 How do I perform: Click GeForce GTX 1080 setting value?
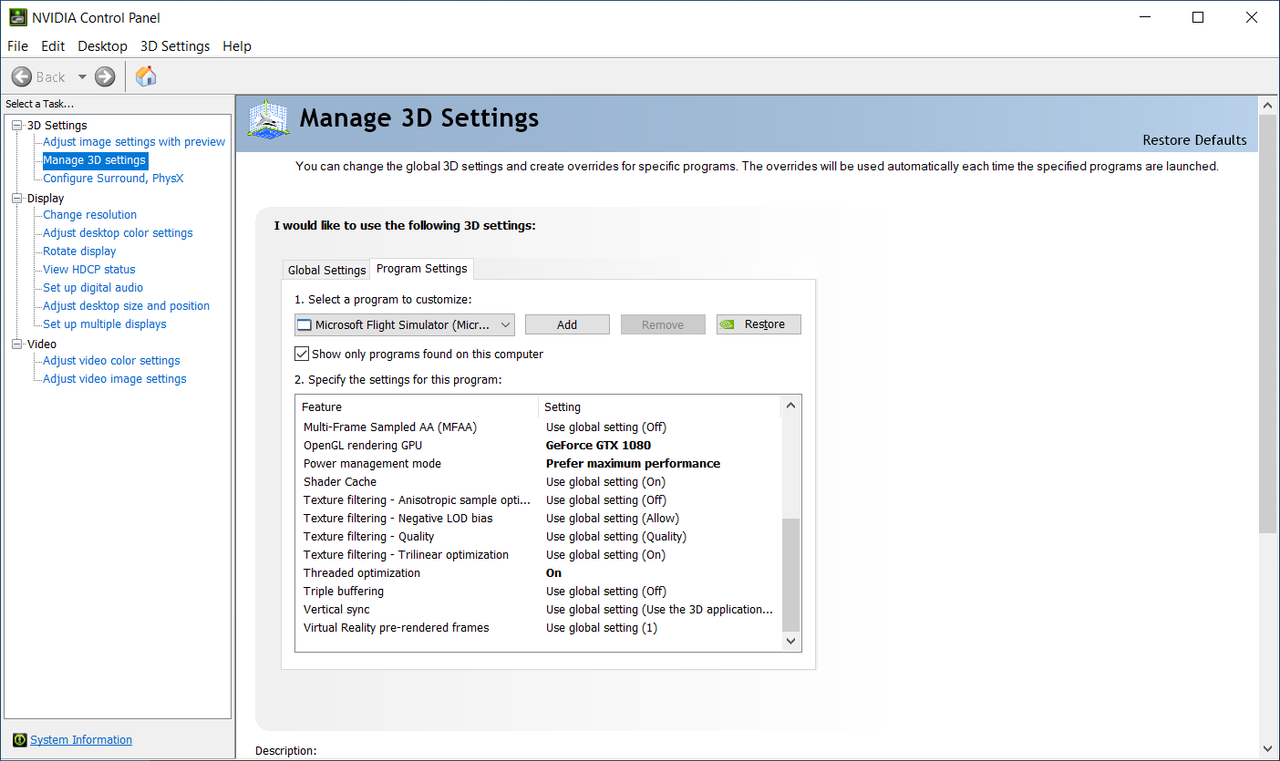coord(598,445)
